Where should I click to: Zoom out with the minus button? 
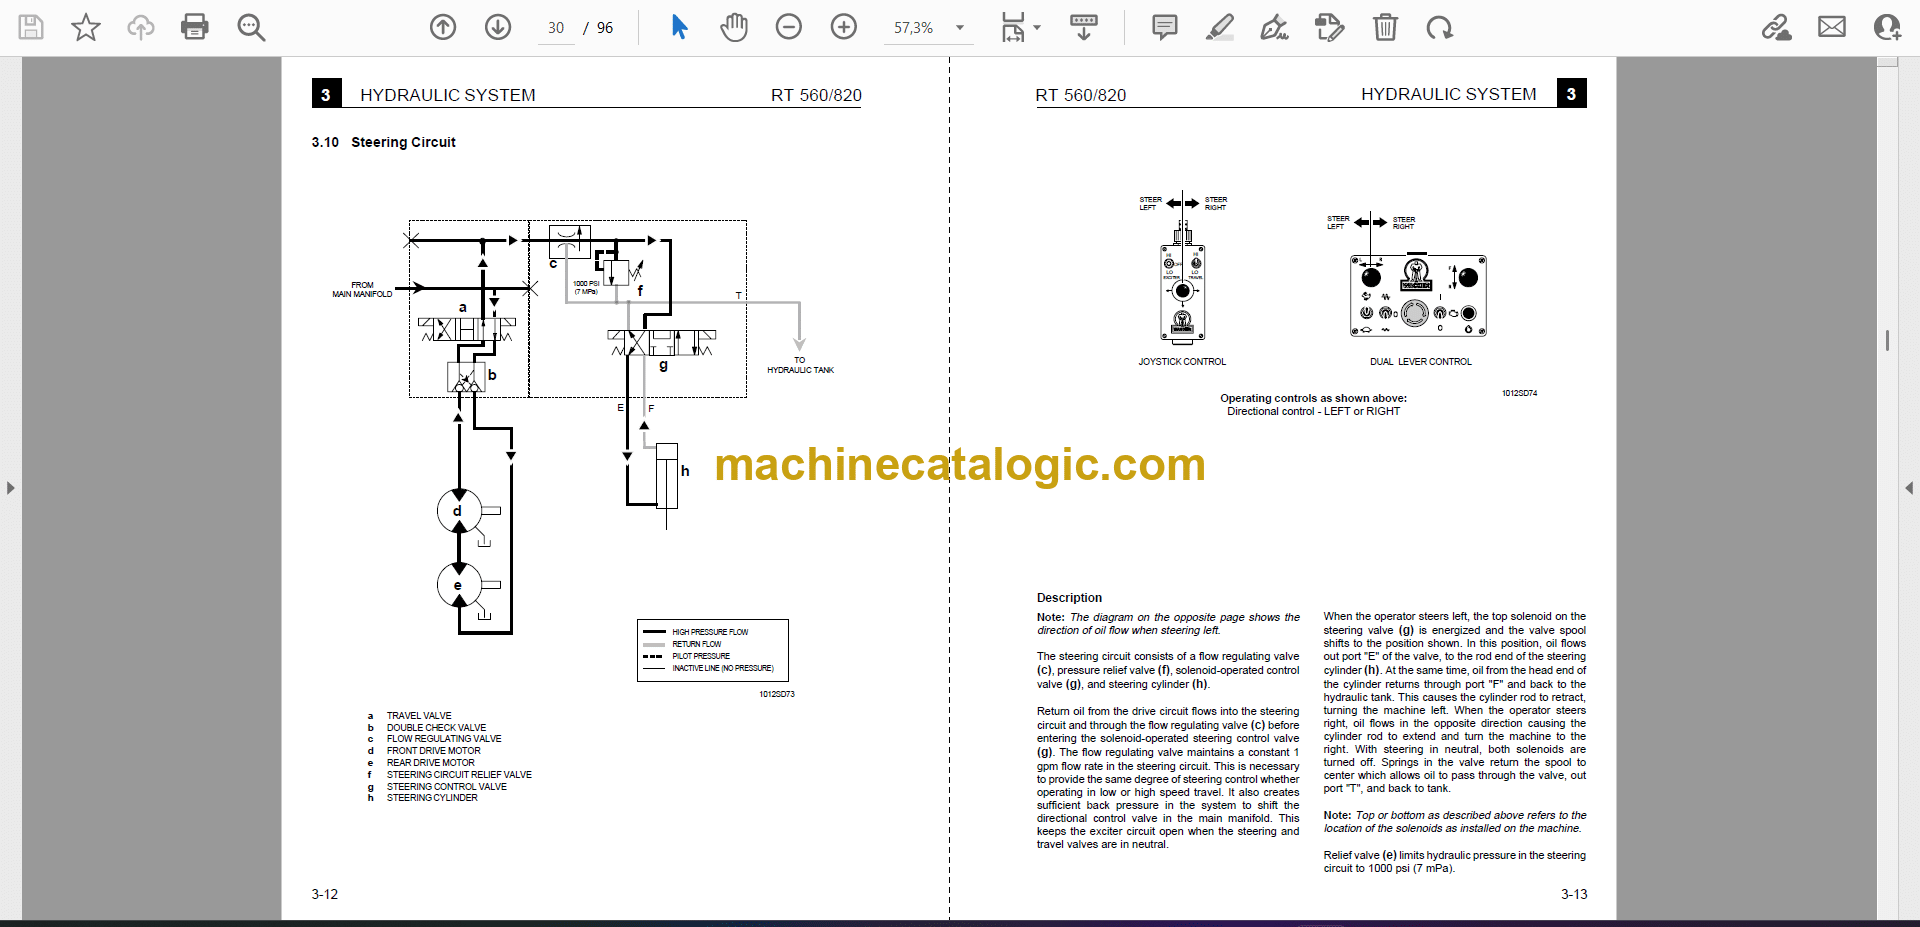tap(789, 27)
